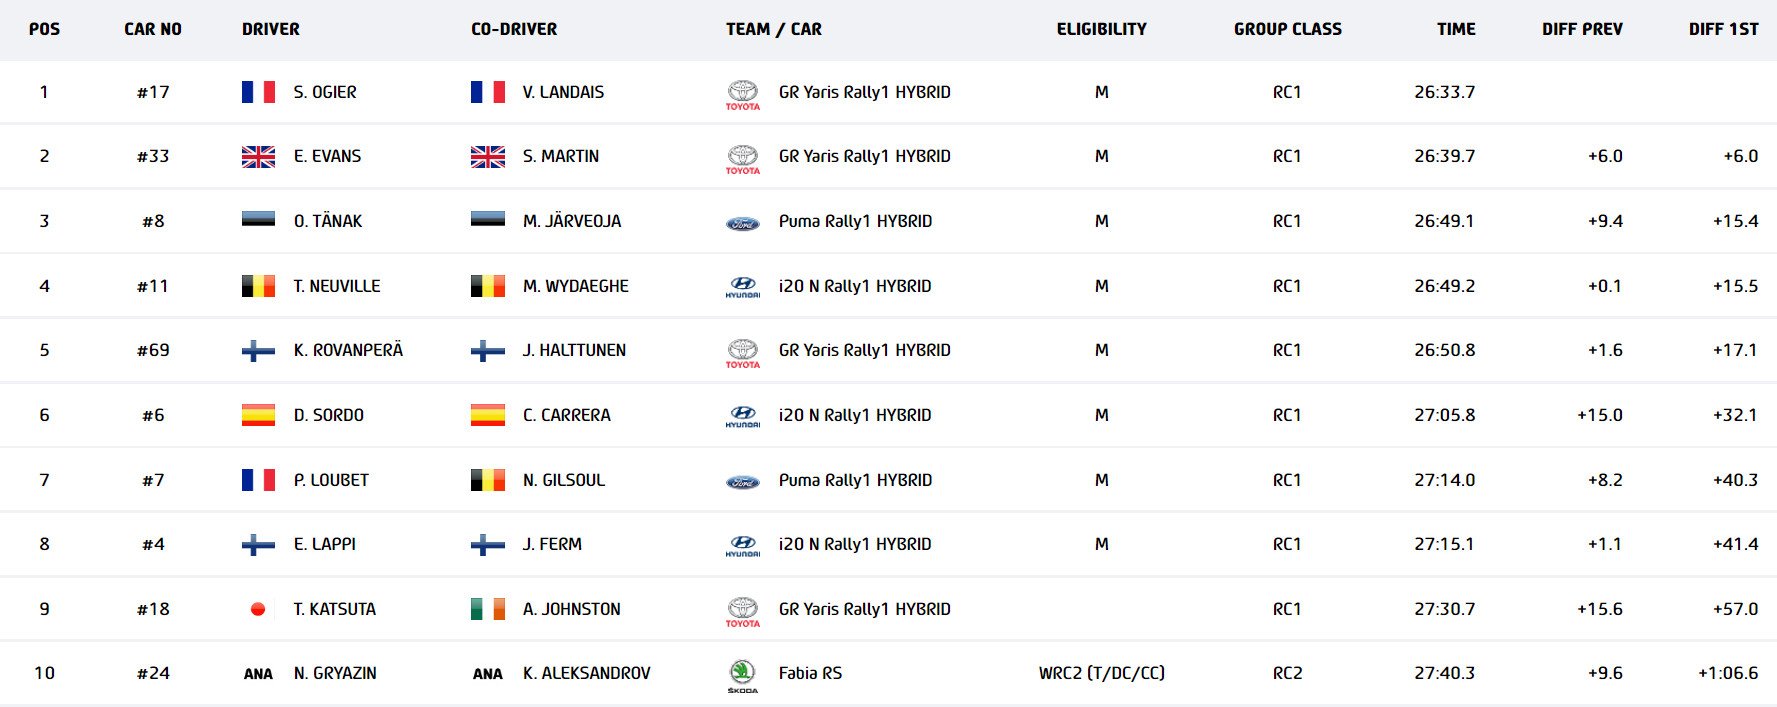The height and width of the screenshot is (707, 1777).
Task: Click car number #24
Action: coord(153,673)
